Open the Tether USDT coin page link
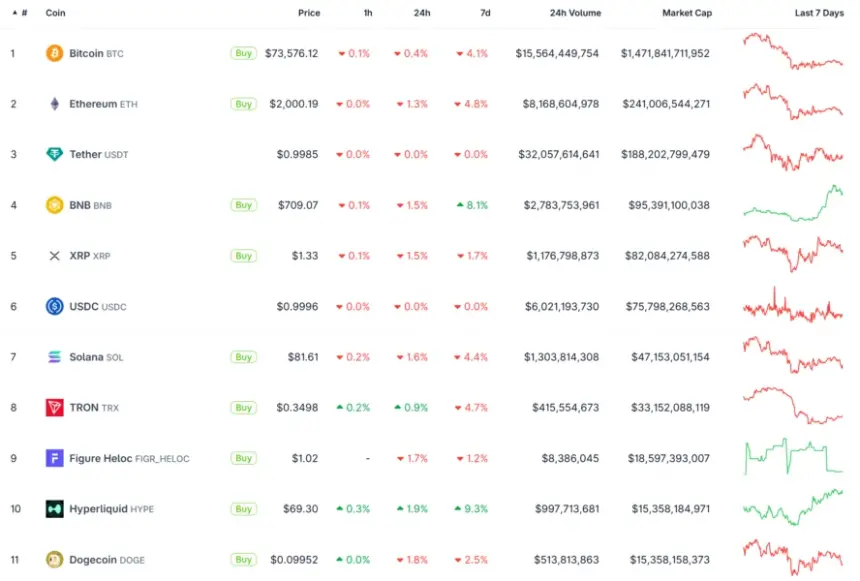 (99, 154)
